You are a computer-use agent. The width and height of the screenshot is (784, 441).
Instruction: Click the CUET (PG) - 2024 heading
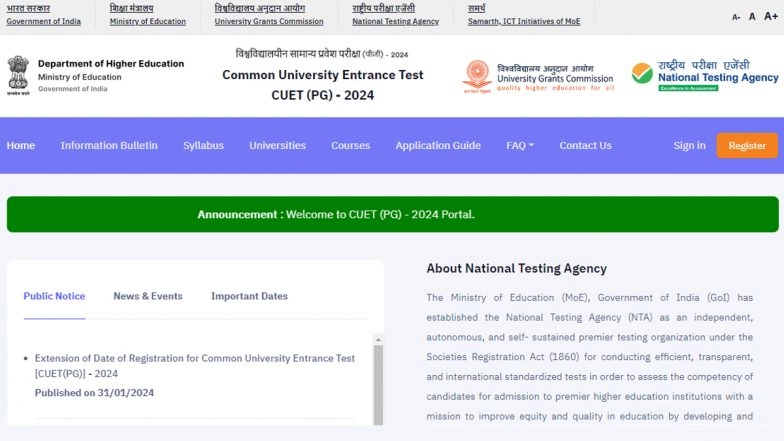pyautogui.click(x=322, y=95)
